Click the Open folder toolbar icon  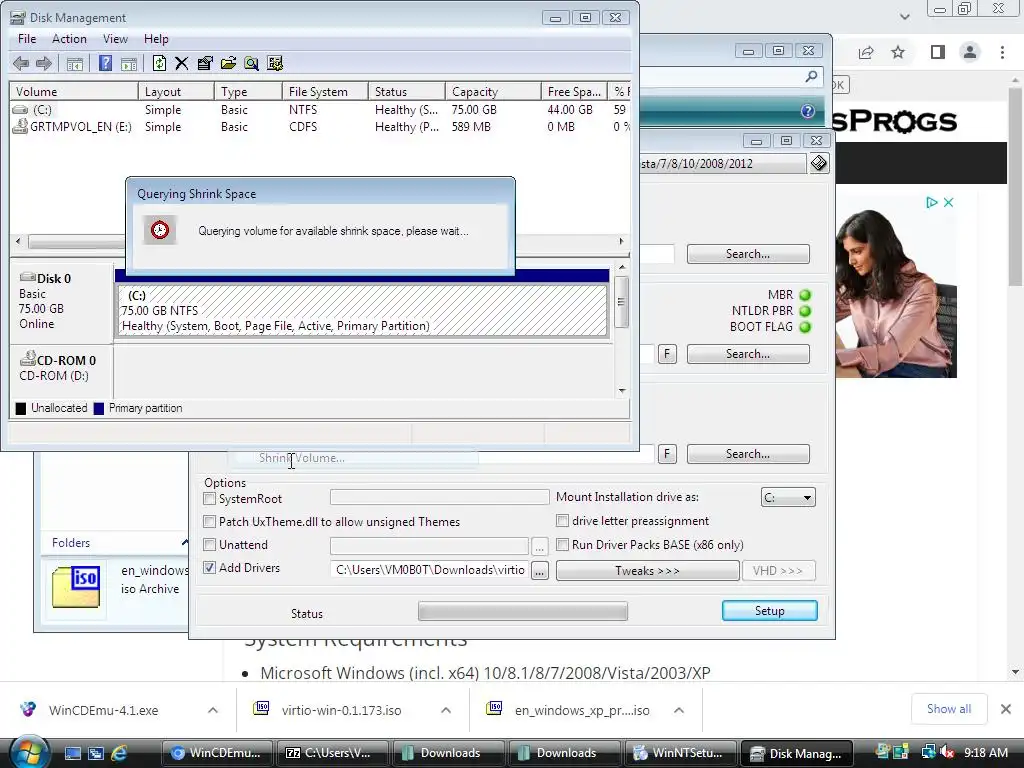coord(228,63)
